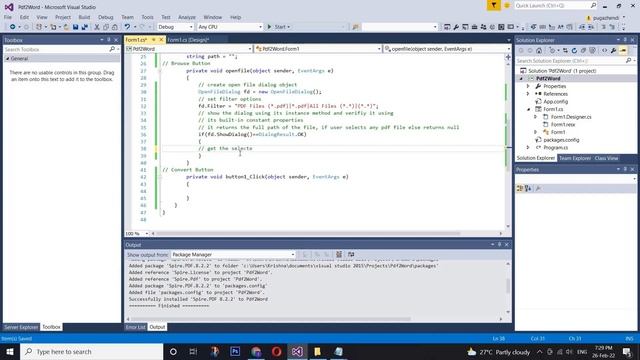The height and width of the screenshot is (360, 640).
Task: Expand Program.cs node in Solution Explorer
Action: pyautogui.click(x=528, y=147)
